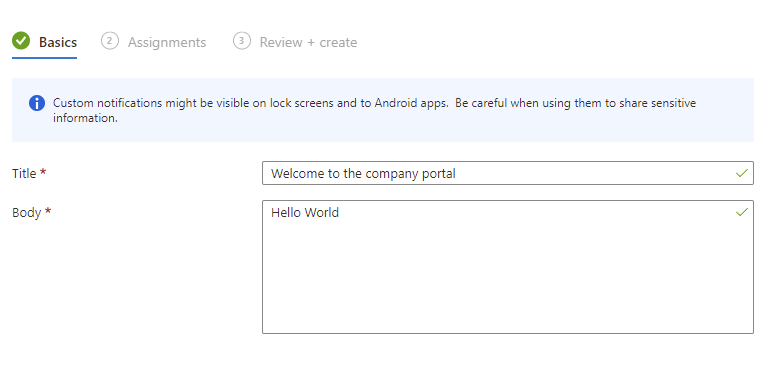
Task: Click the custom notifications warning text
Action: point(374,110)
